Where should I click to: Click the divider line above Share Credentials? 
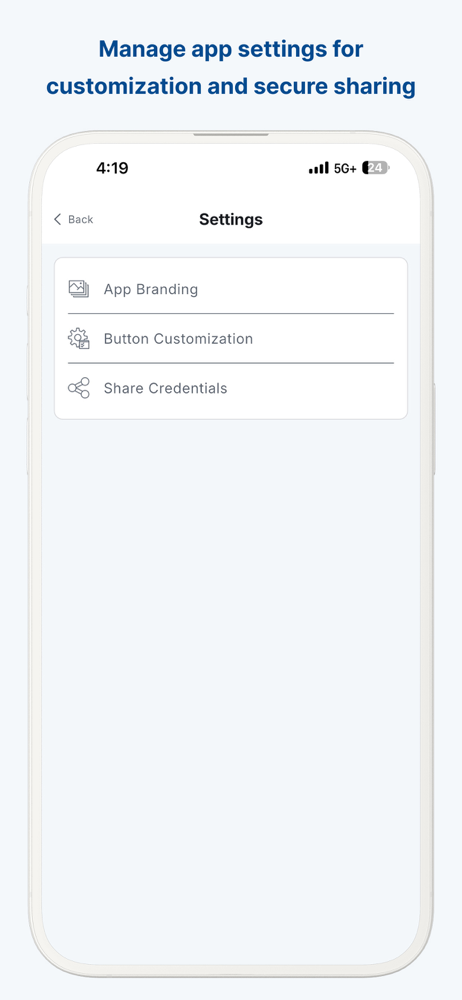[231, 363]
